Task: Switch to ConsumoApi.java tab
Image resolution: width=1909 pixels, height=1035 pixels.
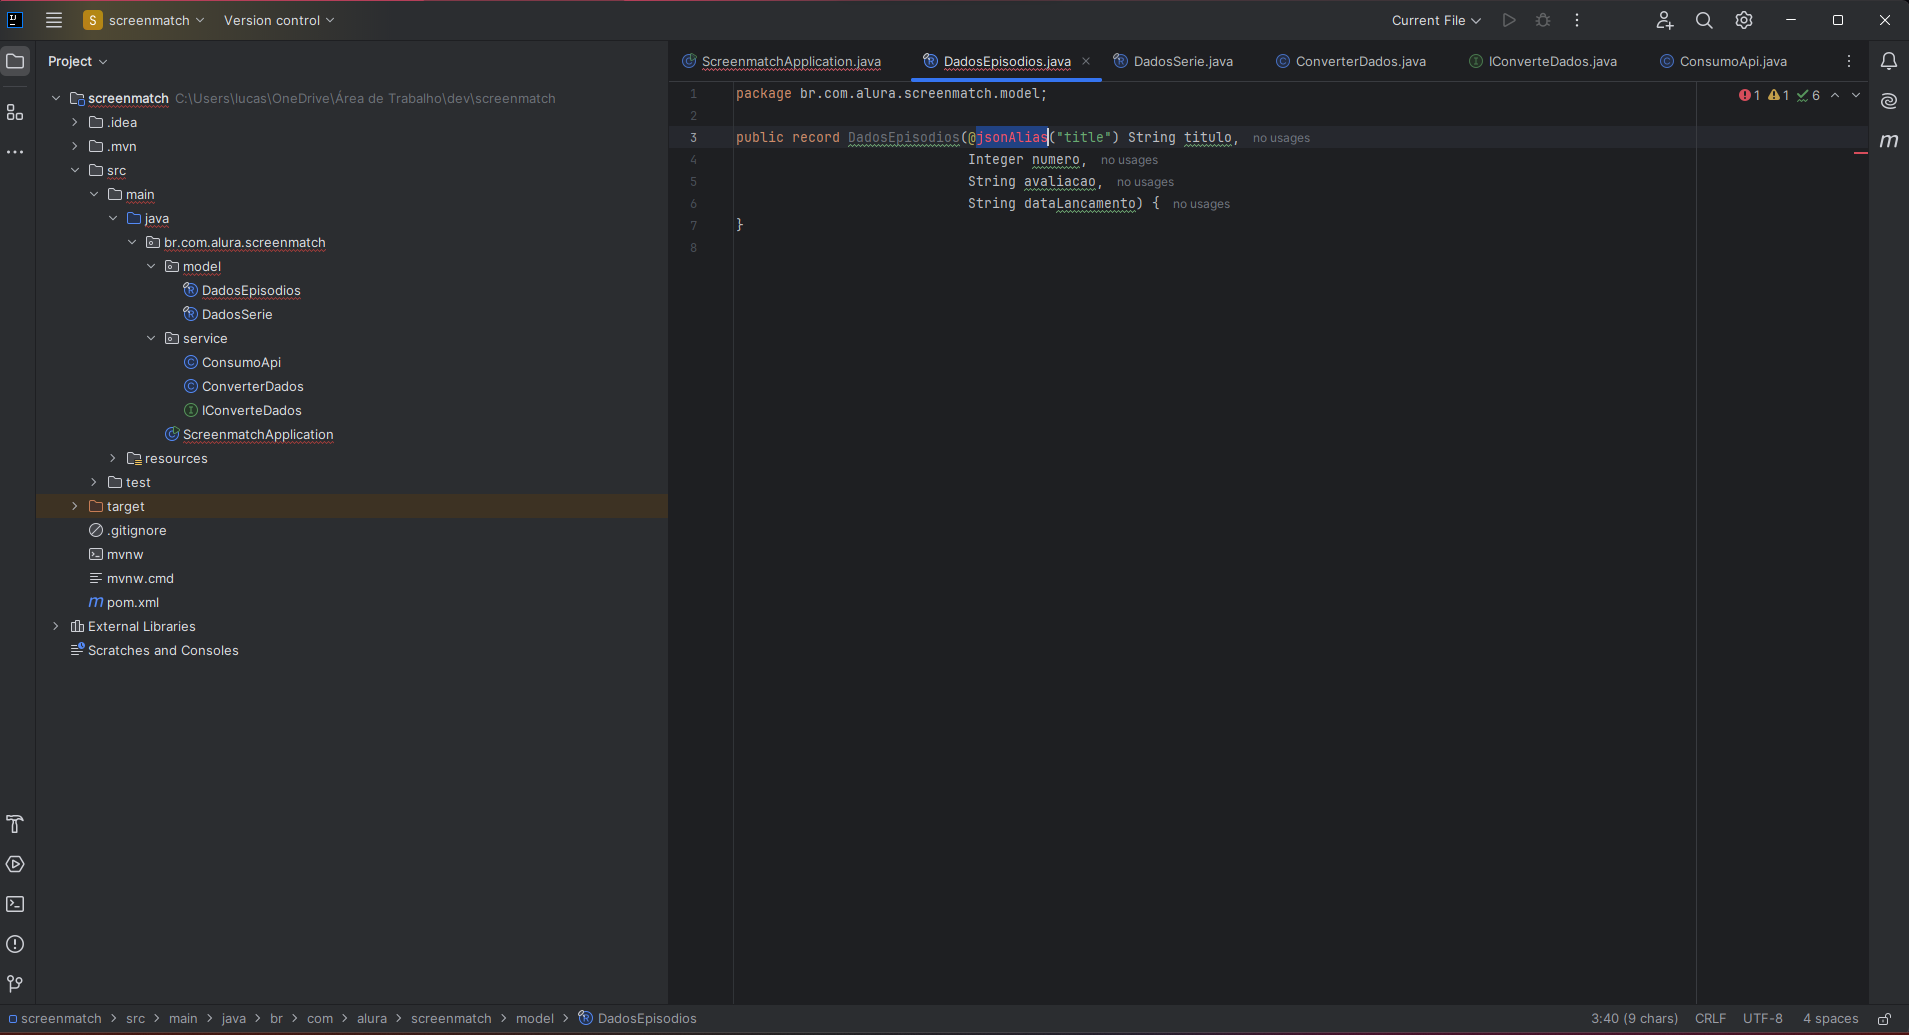Action: pos(1724,61)
